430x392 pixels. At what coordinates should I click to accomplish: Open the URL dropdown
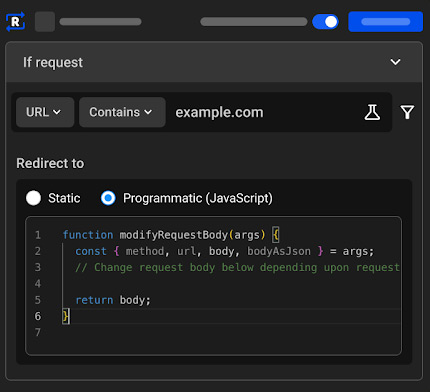[x=45, y=112]
